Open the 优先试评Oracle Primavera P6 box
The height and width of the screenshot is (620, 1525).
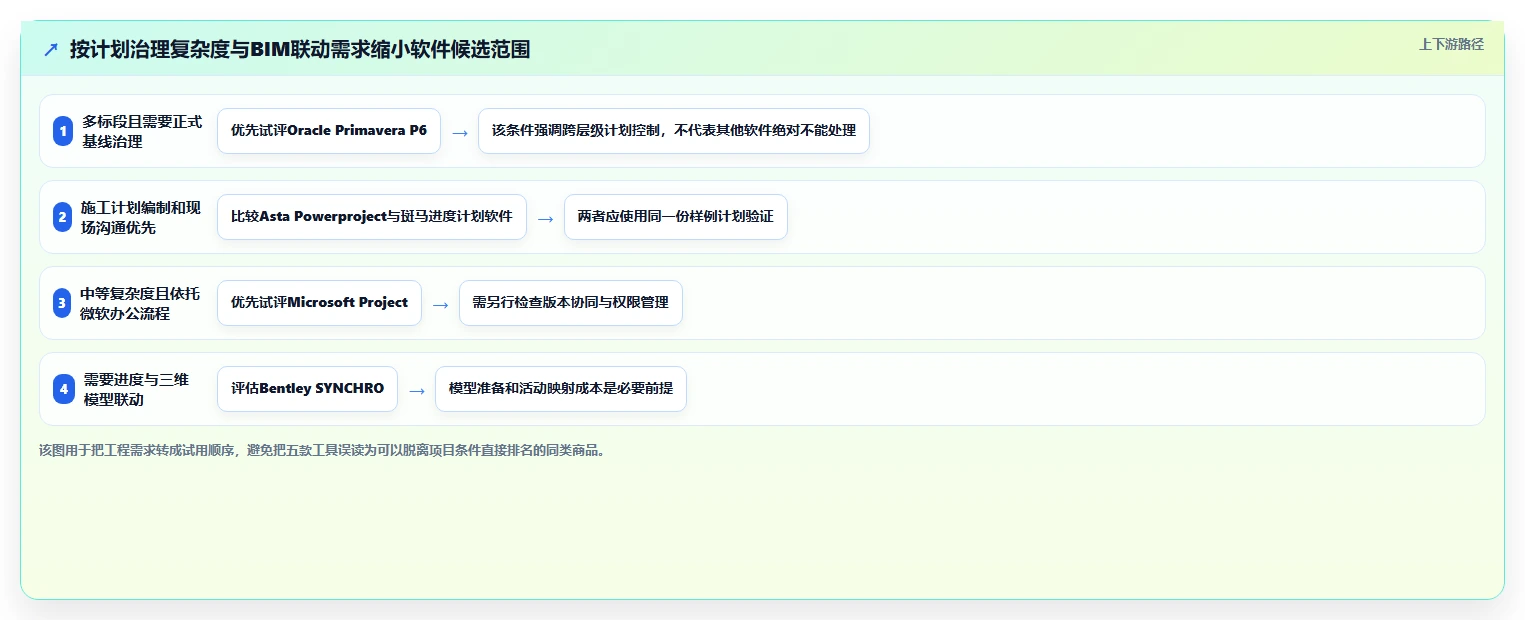(329, 131)
